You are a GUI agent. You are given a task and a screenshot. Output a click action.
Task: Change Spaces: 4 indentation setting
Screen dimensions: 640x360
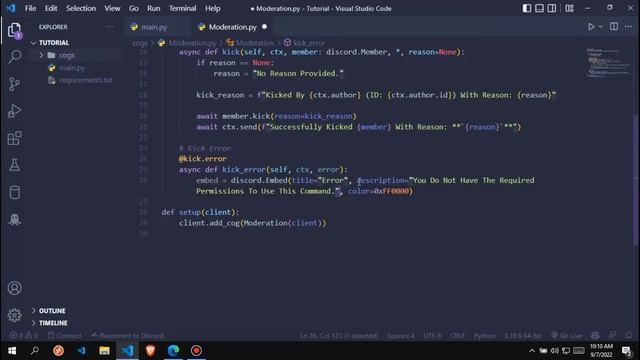(400, 336)
